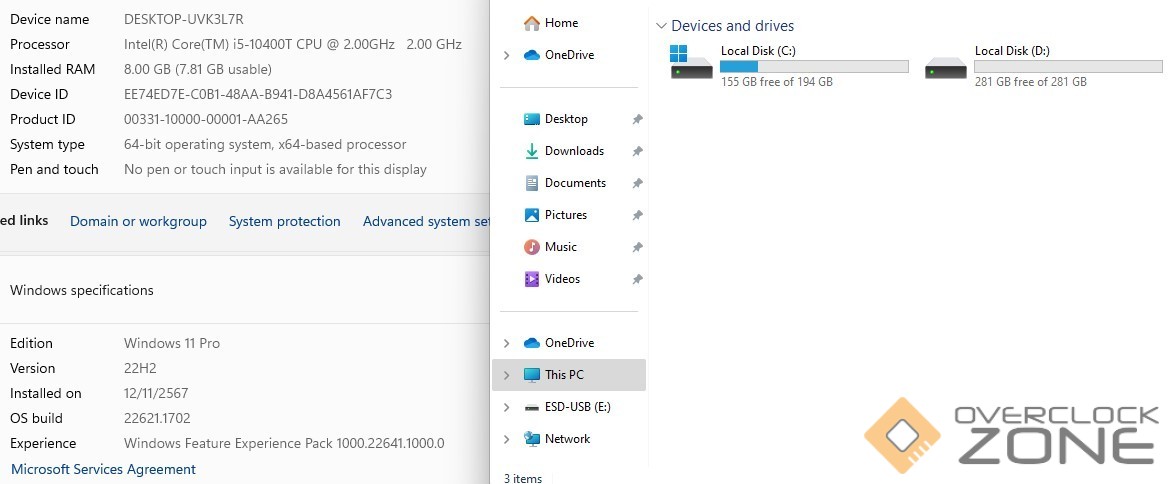The height and width of the screenshot is (484, 1169).
Task: Click the This PC monitor icon
Action: click(532, 375)
